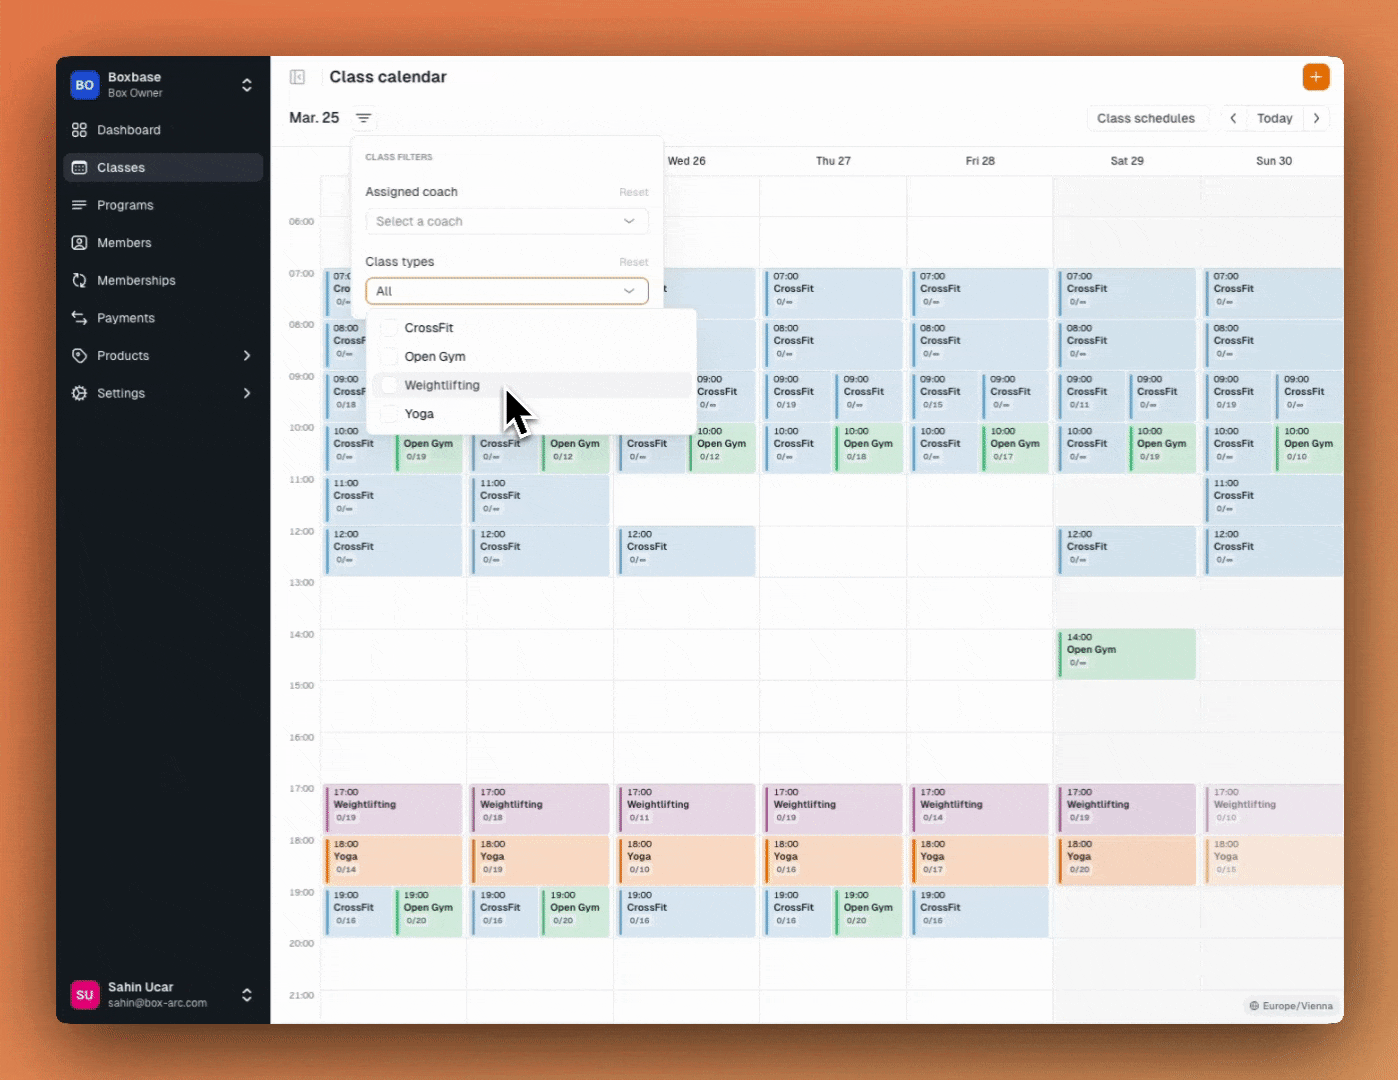Enable the Yoga class type filter
Image resolution: width=1398 pixels, height=1080 pixels.
389,414
